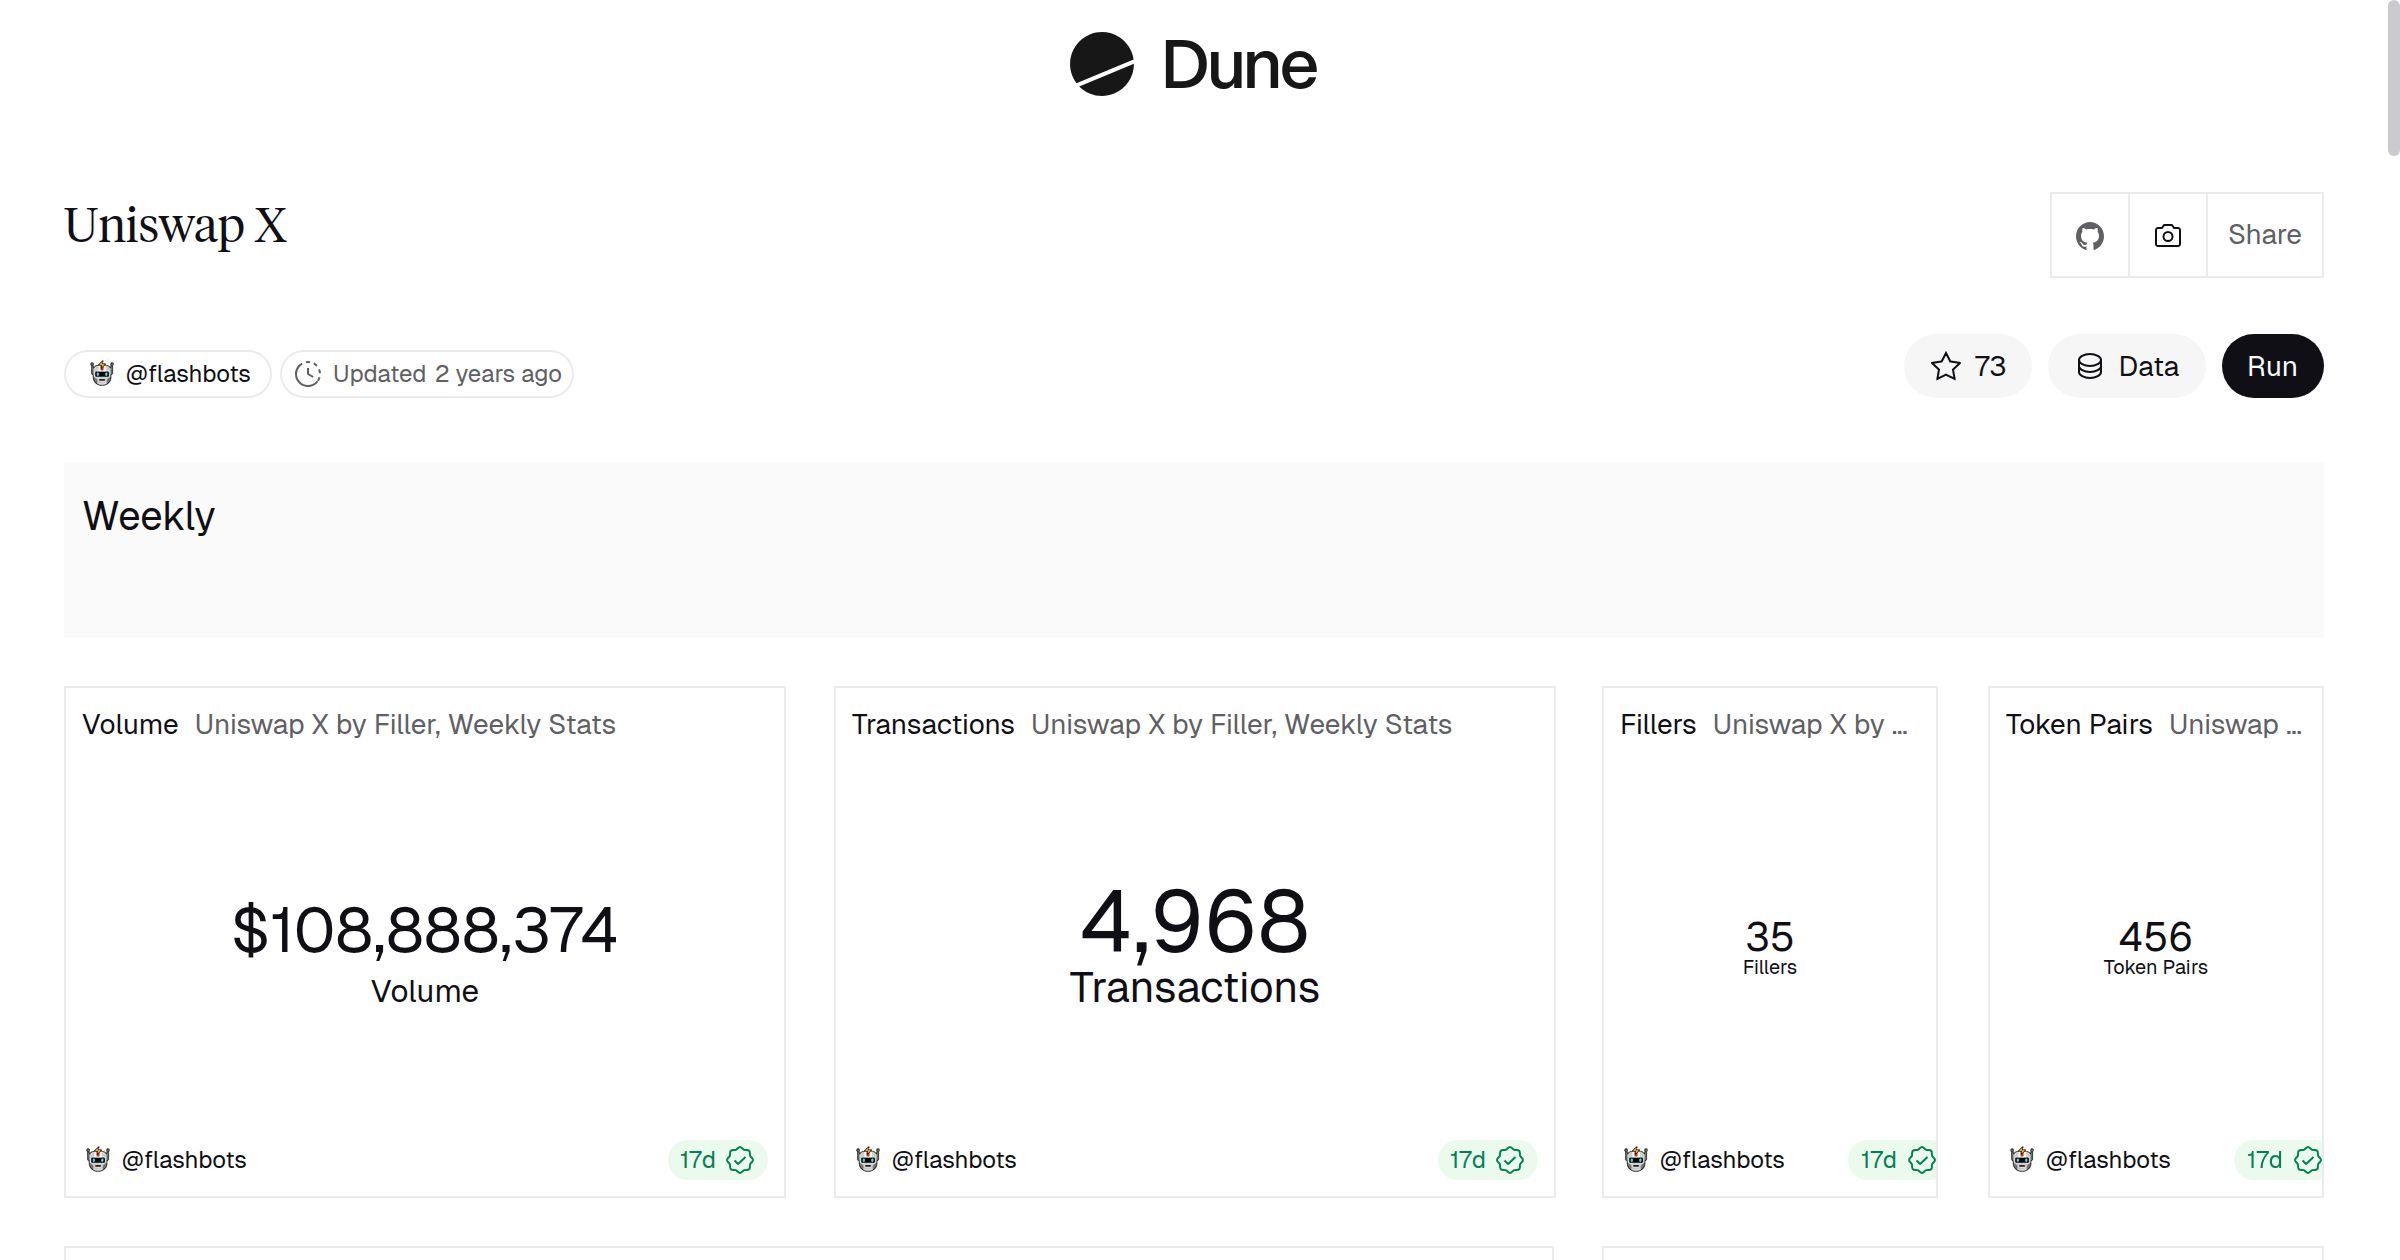This screenshot has width=2400, height=1260.
Task: Click the $108,888,374 Volume counter
Action: (x=424, y=930)
